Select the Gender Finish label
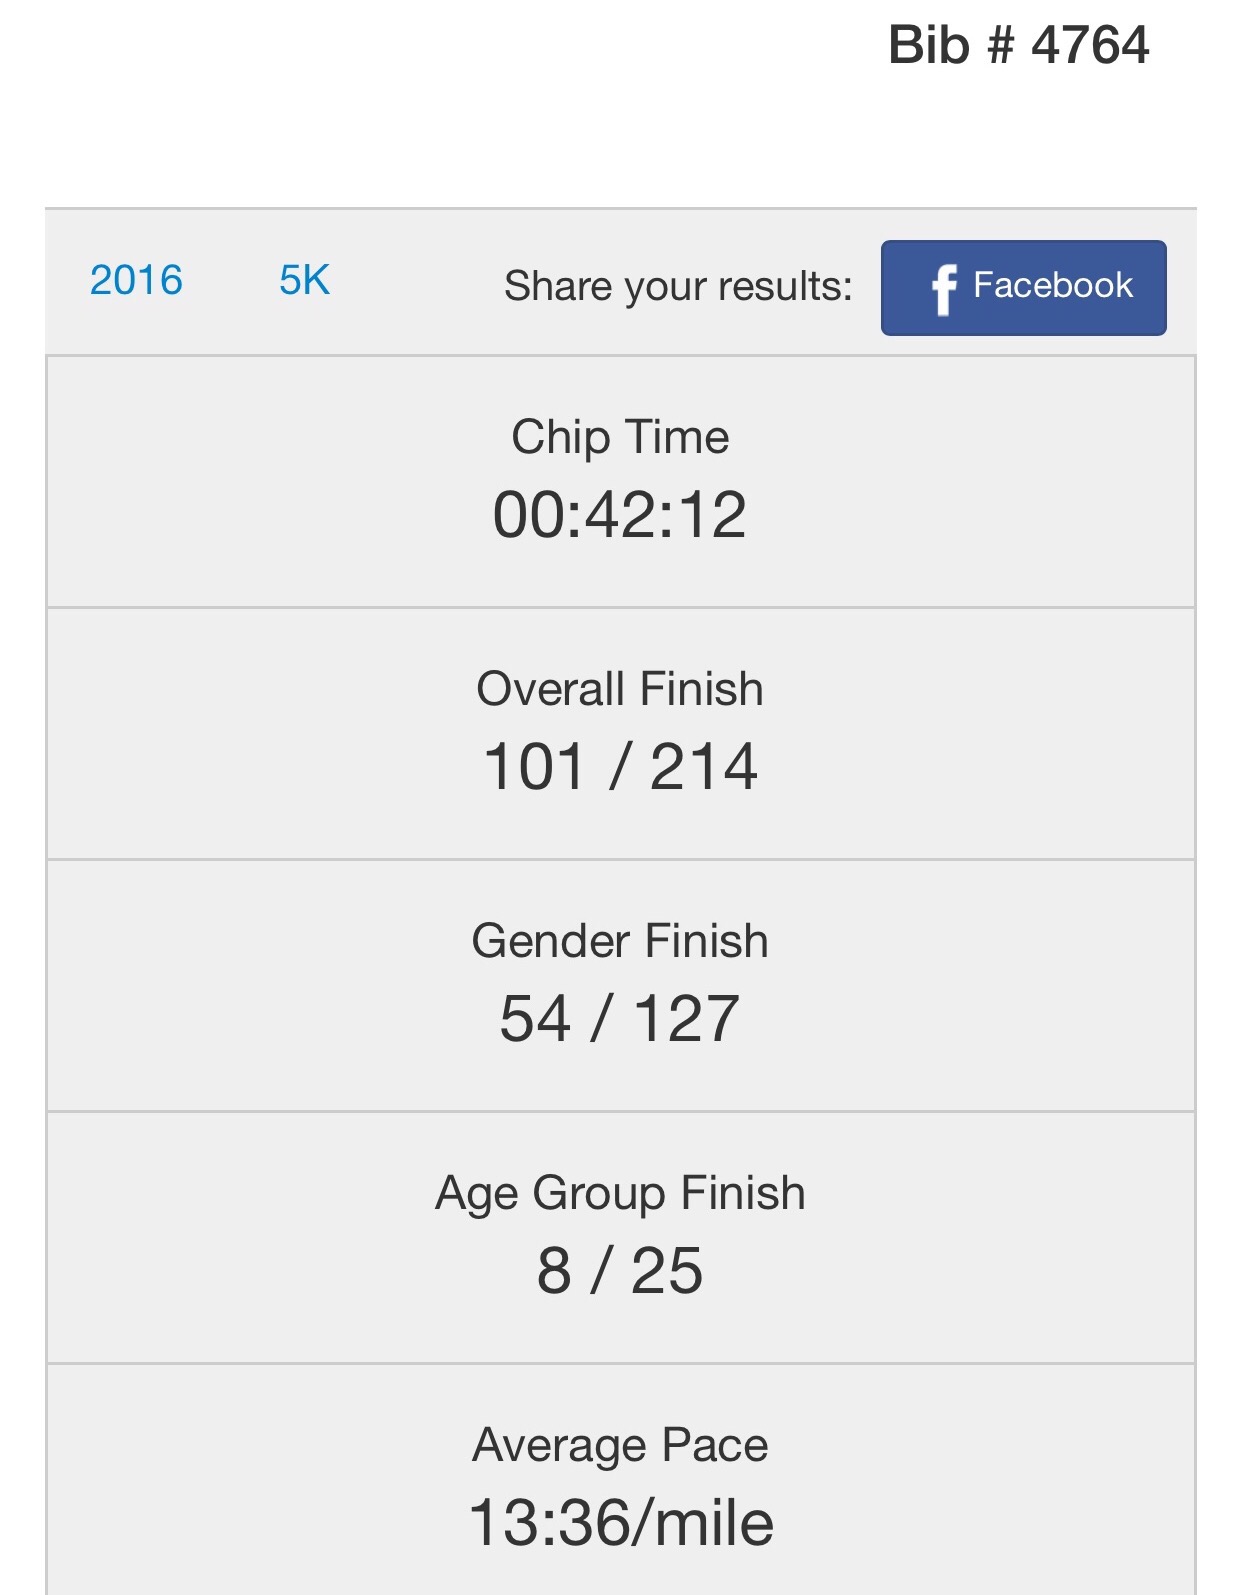Image resolution: width=1242 pixels, height=1595 pixels. point(620,941)
